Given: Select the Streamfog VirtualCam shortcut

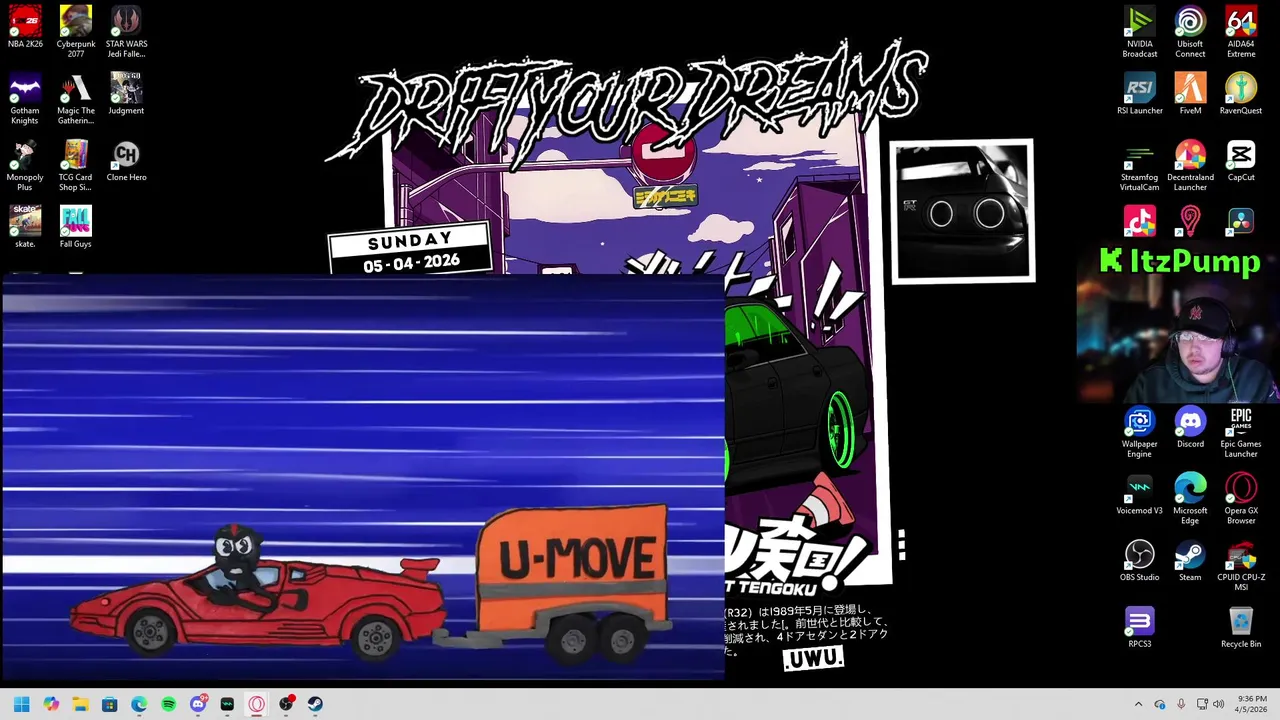Looking at the screenshot, I should coord(1139,165).
